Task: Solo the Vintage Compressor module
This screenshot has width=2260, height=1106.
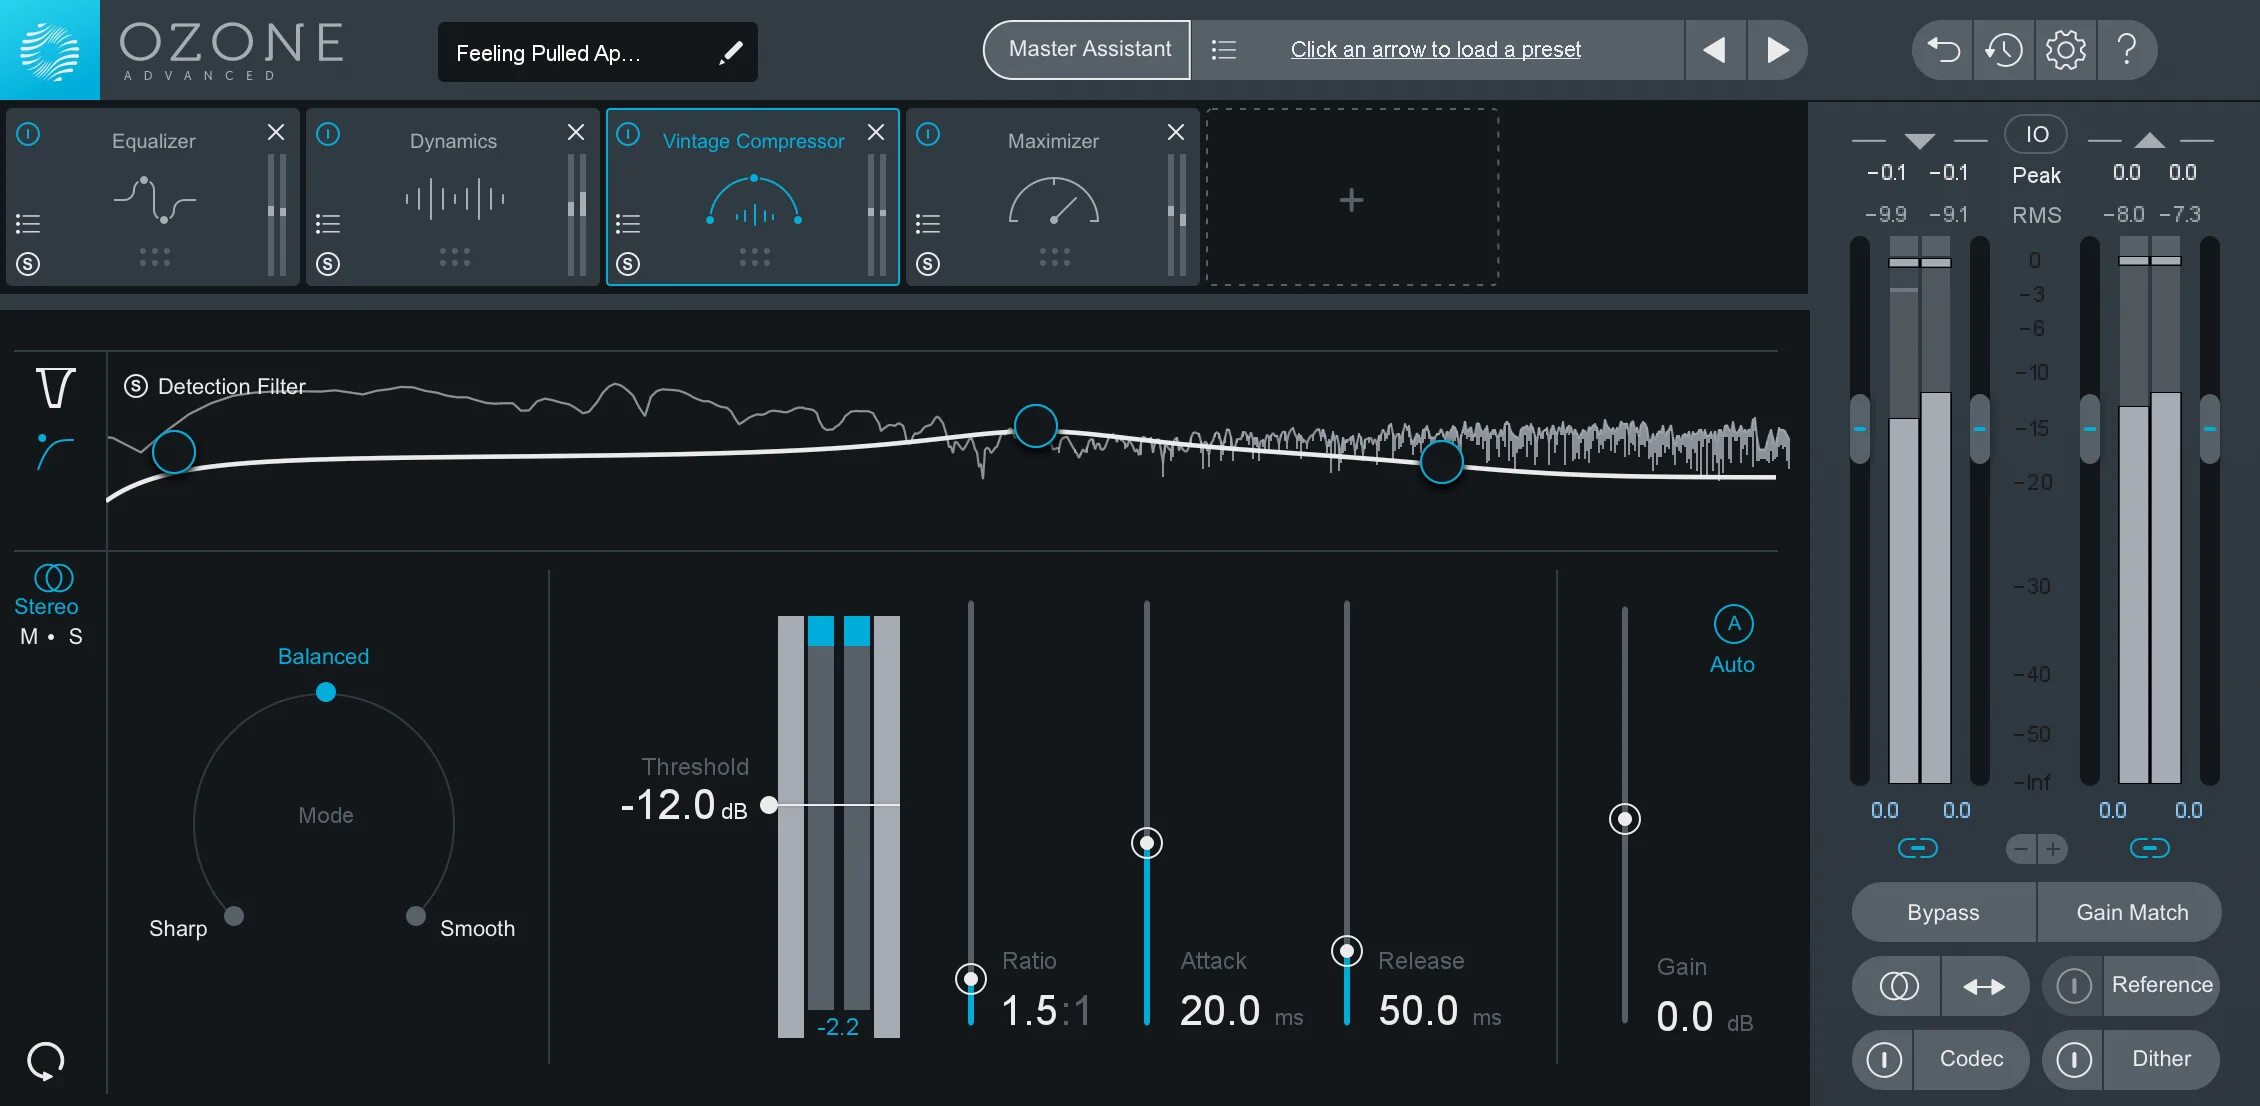Action: [x=628, y=264]
